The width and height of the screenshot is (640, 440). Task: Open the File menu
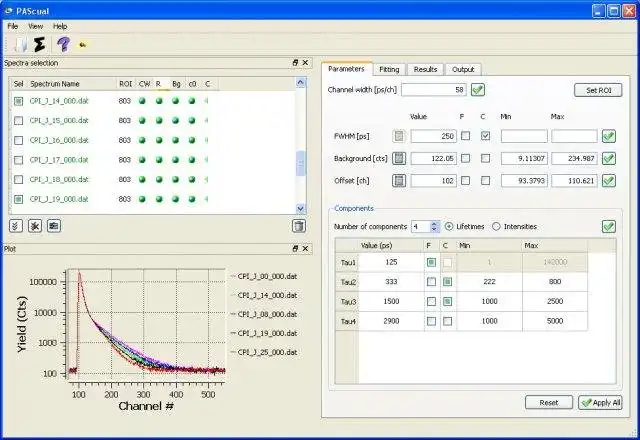13,26
